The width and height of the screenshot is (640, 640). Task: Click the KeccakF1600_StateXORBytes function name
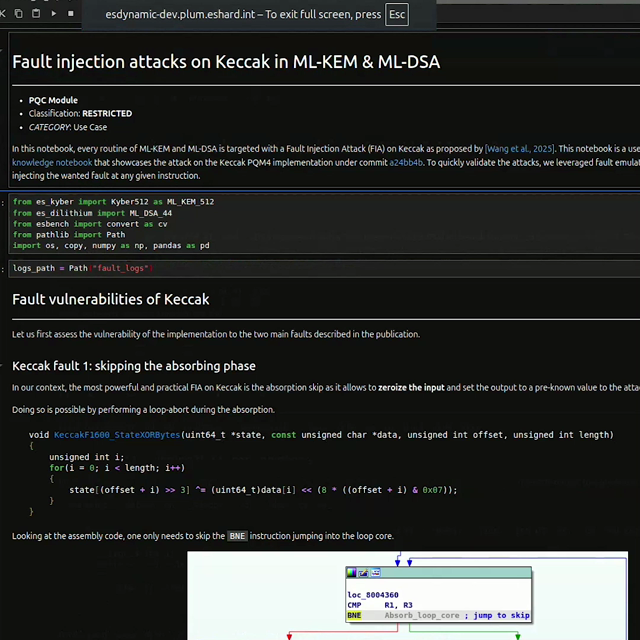117,435
